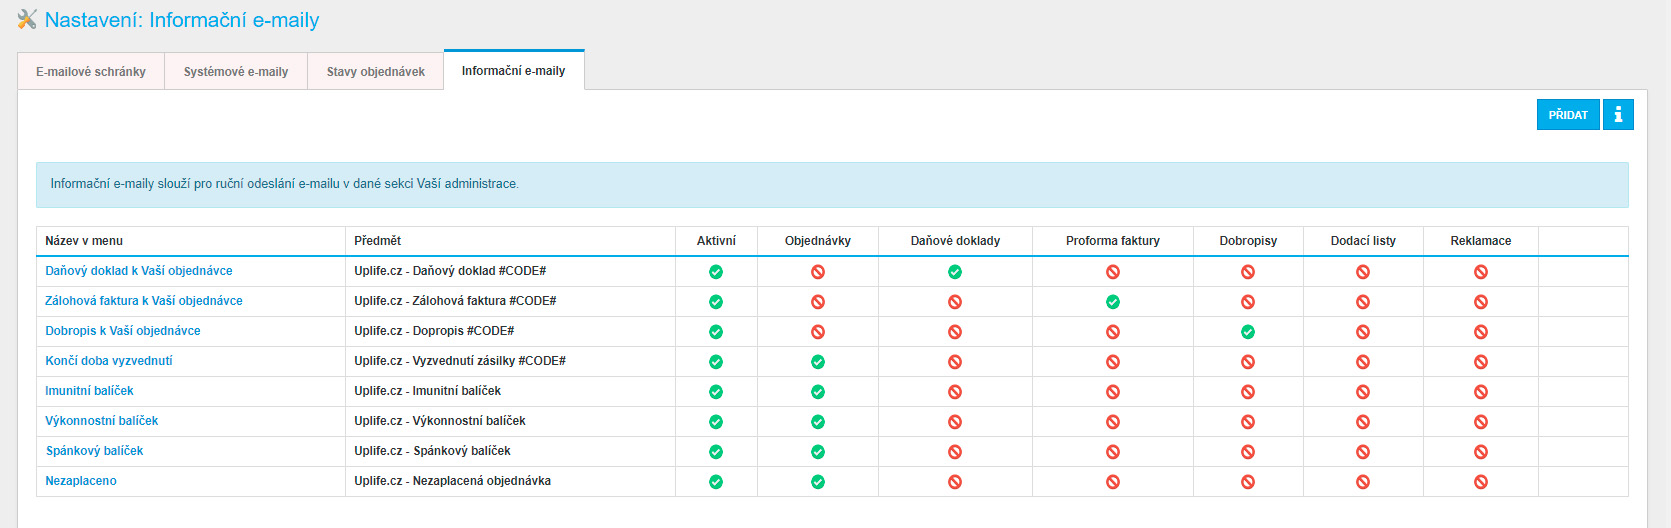The width and height of the screenshot is (1671, 528).
Task: Switch to E-mailové schránky tab
Action: click(x=91, y=72)
